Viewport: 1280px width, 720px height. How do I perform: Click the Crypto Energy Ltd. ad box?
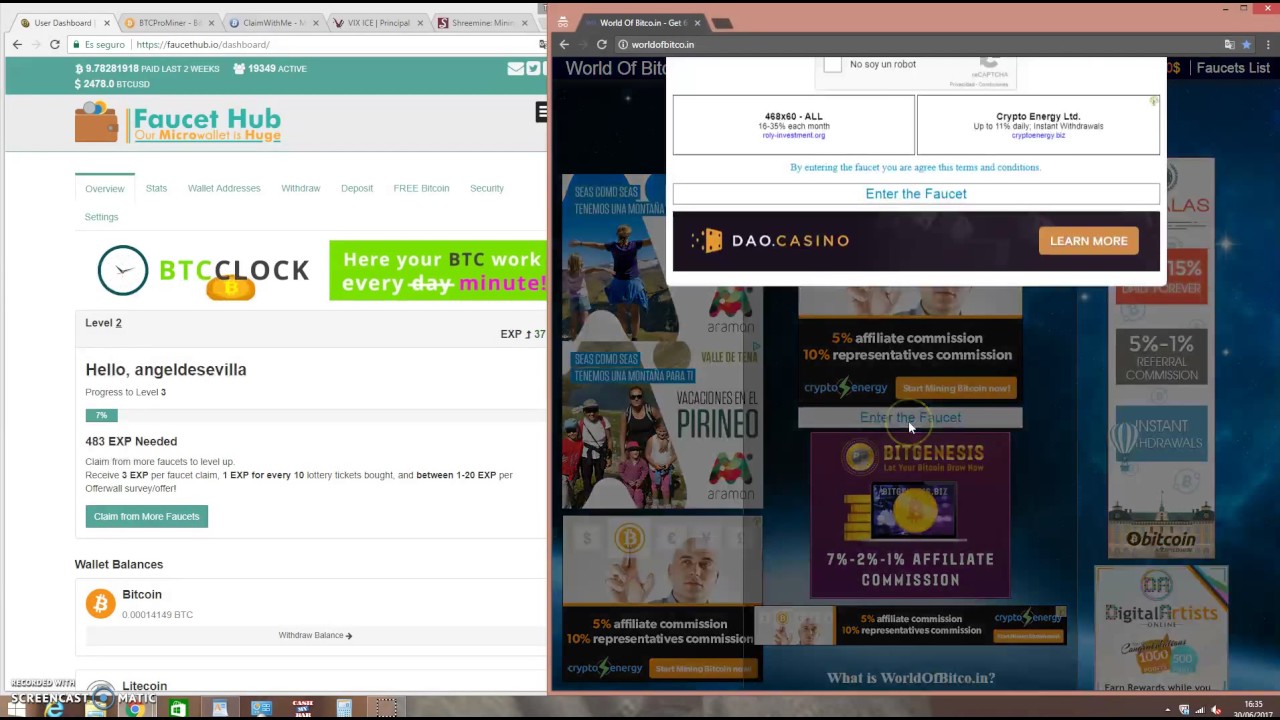pyautogui.click(x=1038, y=125)
